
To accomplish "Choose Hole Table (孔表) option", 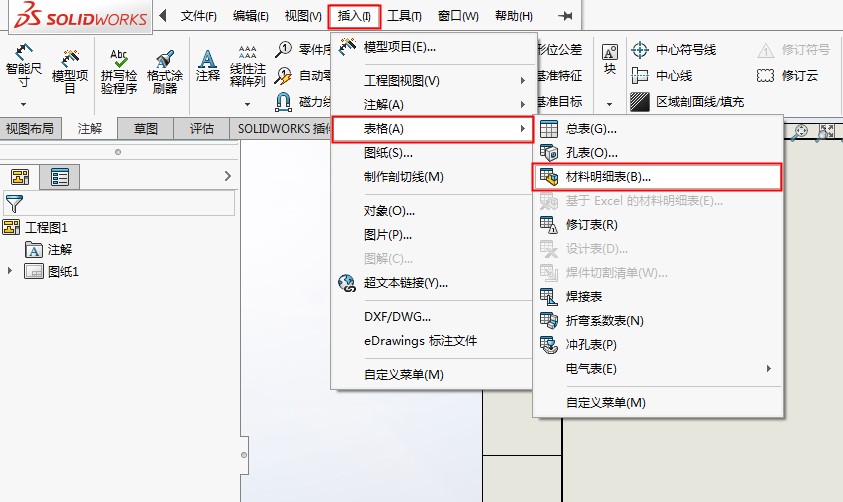I will (x=657, y=153).
